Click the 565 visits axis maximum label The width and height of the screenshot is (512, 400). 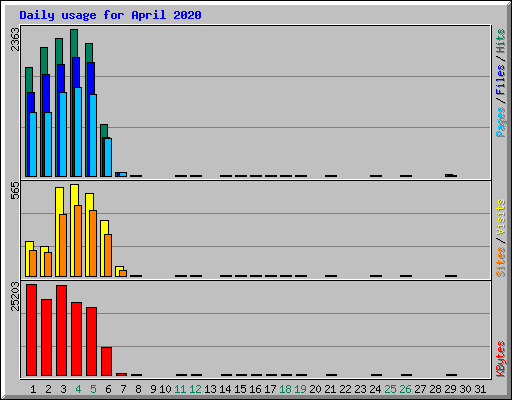click(15, 191)
